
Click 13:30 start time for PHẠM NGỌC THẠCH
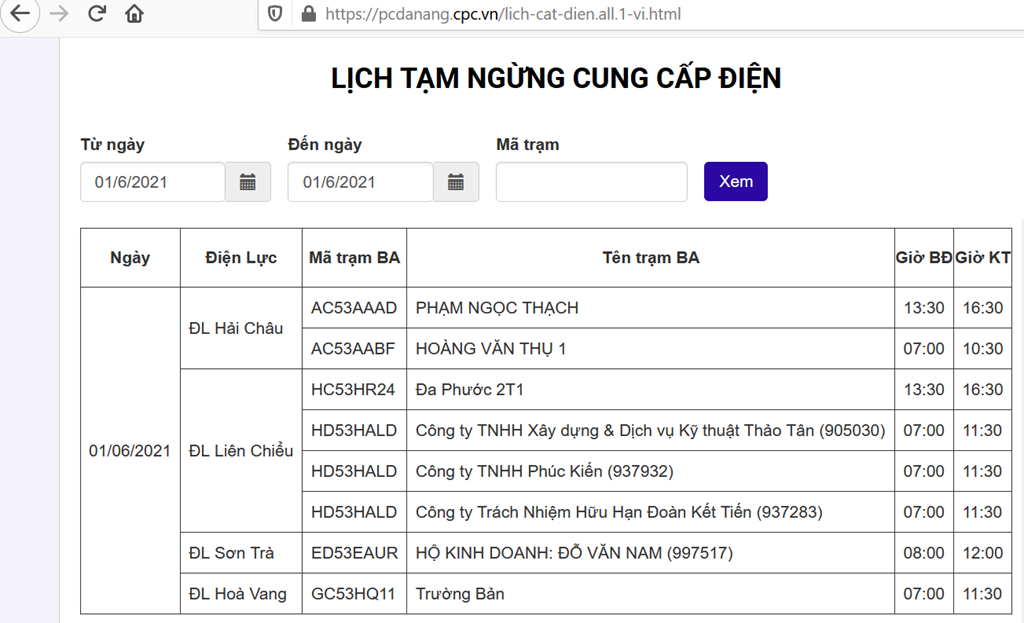point(923,308)
